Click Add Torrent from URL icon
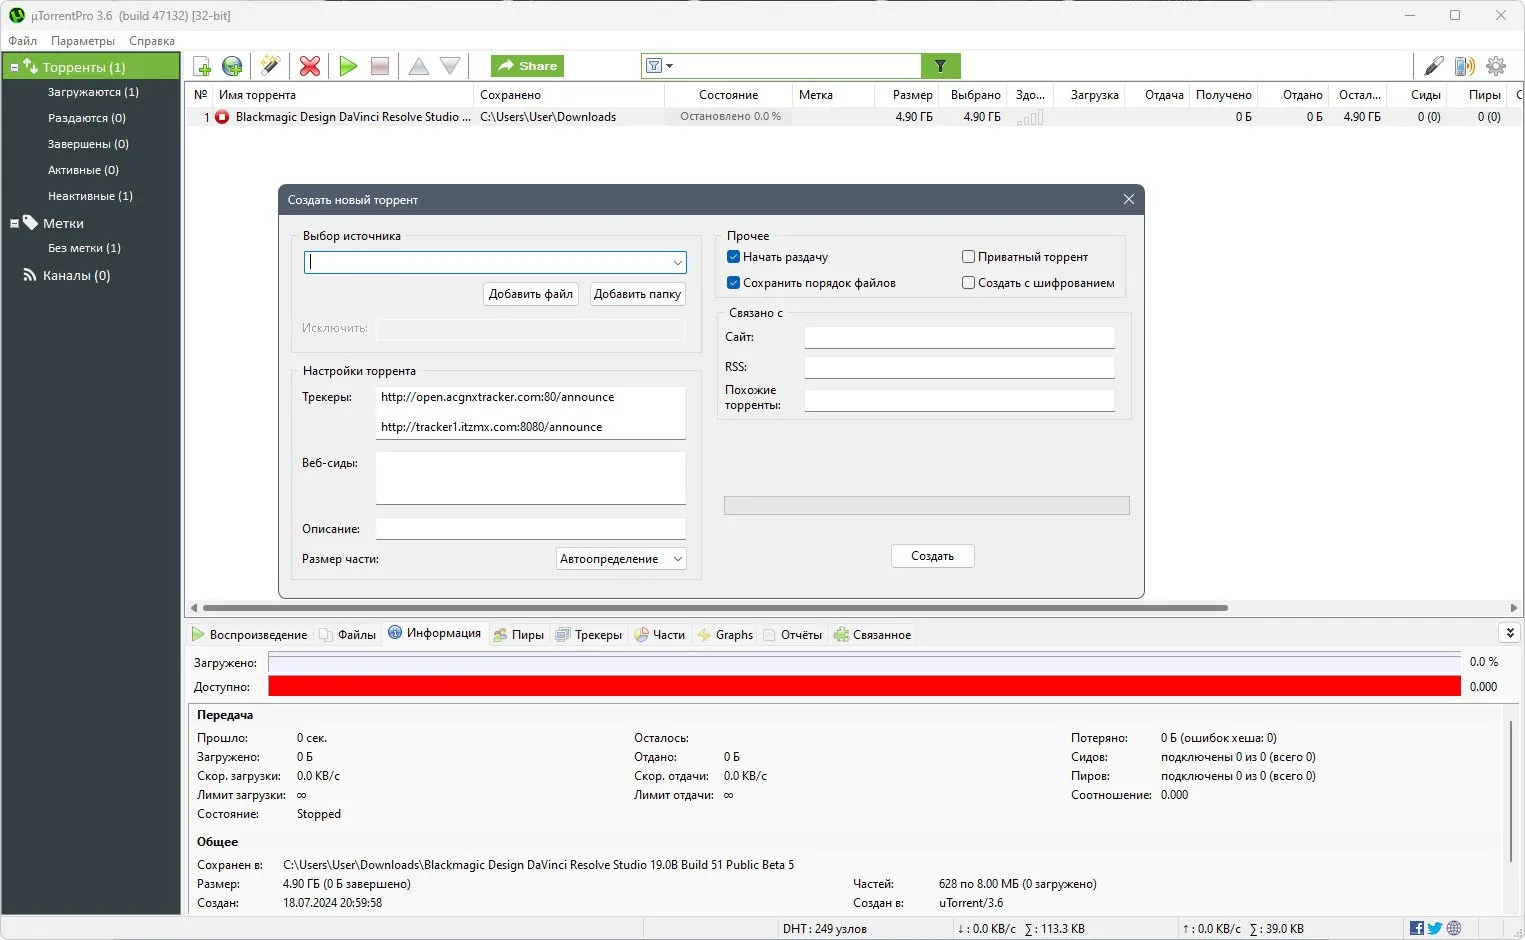This screenshot has width=1525, height=940. point(232,66)
